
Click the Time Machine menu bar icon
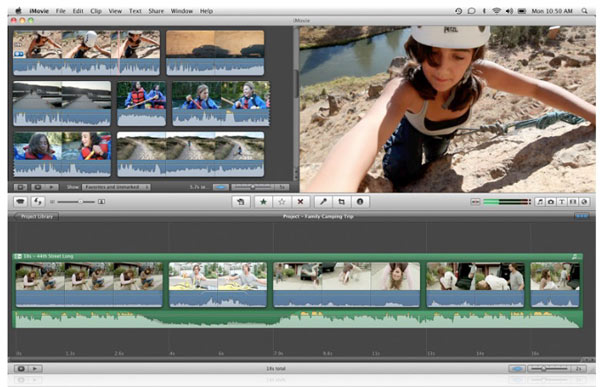coord(458,11)
